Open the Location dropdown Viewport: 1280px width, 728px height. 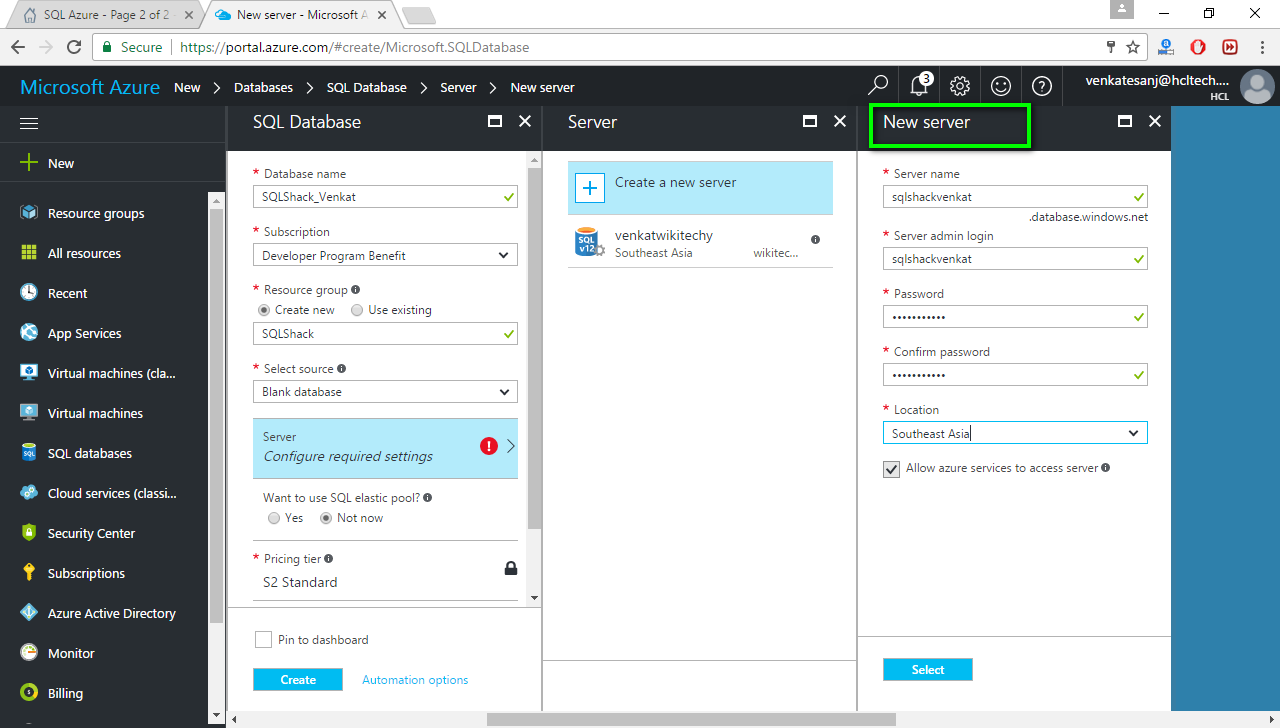point(1015,433)
